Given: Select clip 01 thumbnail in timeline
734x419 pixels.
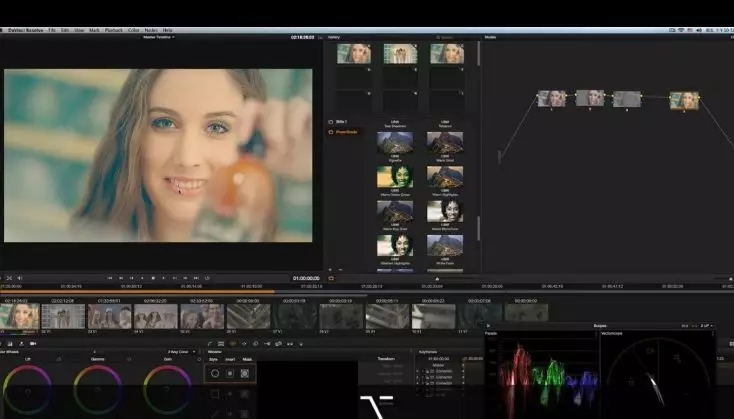Looking at the screenshot, I should tap(20, 316).
